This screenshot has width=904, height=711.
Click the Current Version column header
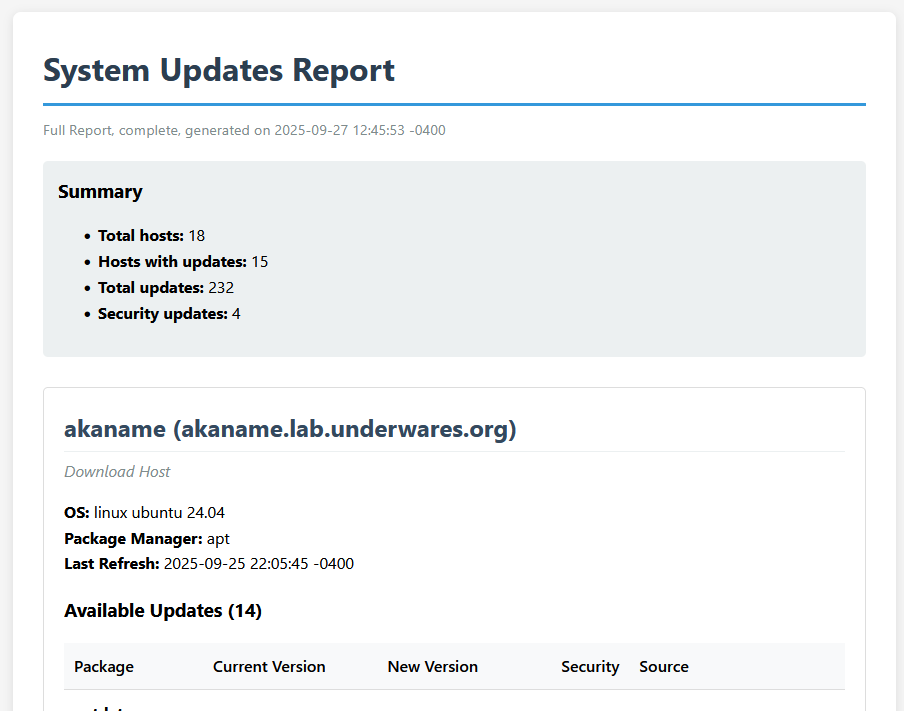click(269, 666)
